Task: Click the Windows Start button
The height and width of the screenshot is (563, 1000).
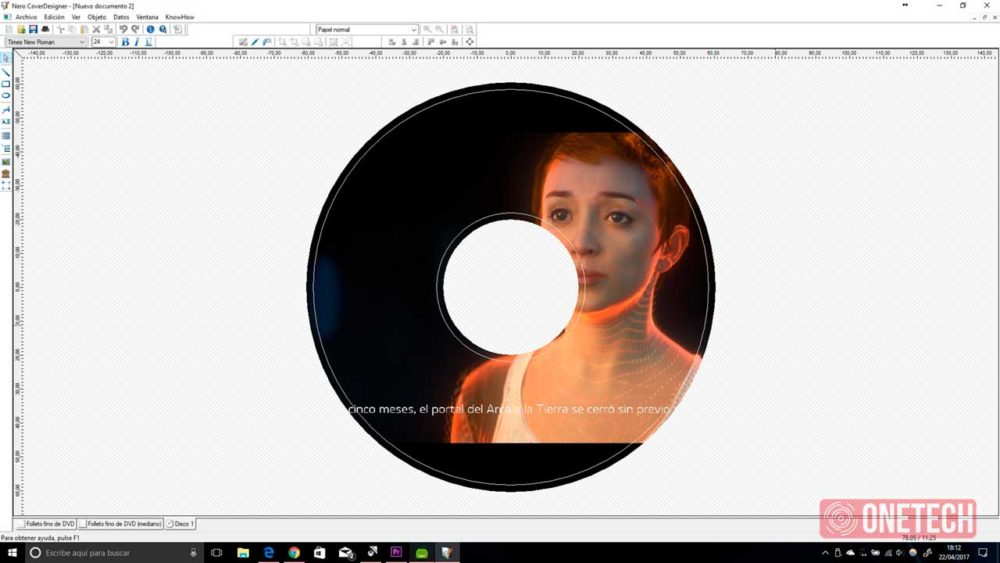Action: coord(12,553)
